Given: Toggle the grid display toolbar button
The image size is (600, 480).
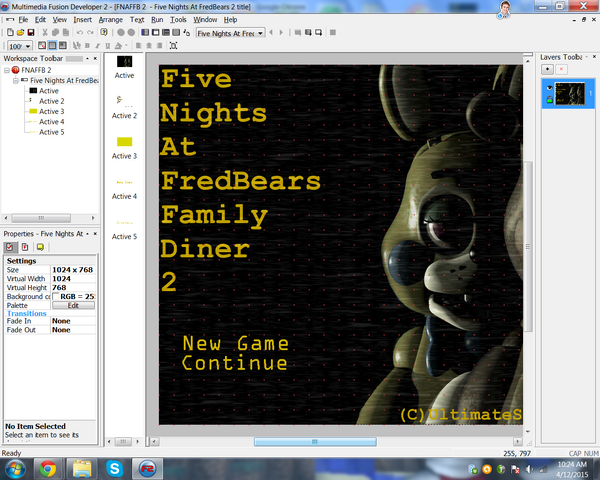Looking at the screenshot, I should 52,46.
